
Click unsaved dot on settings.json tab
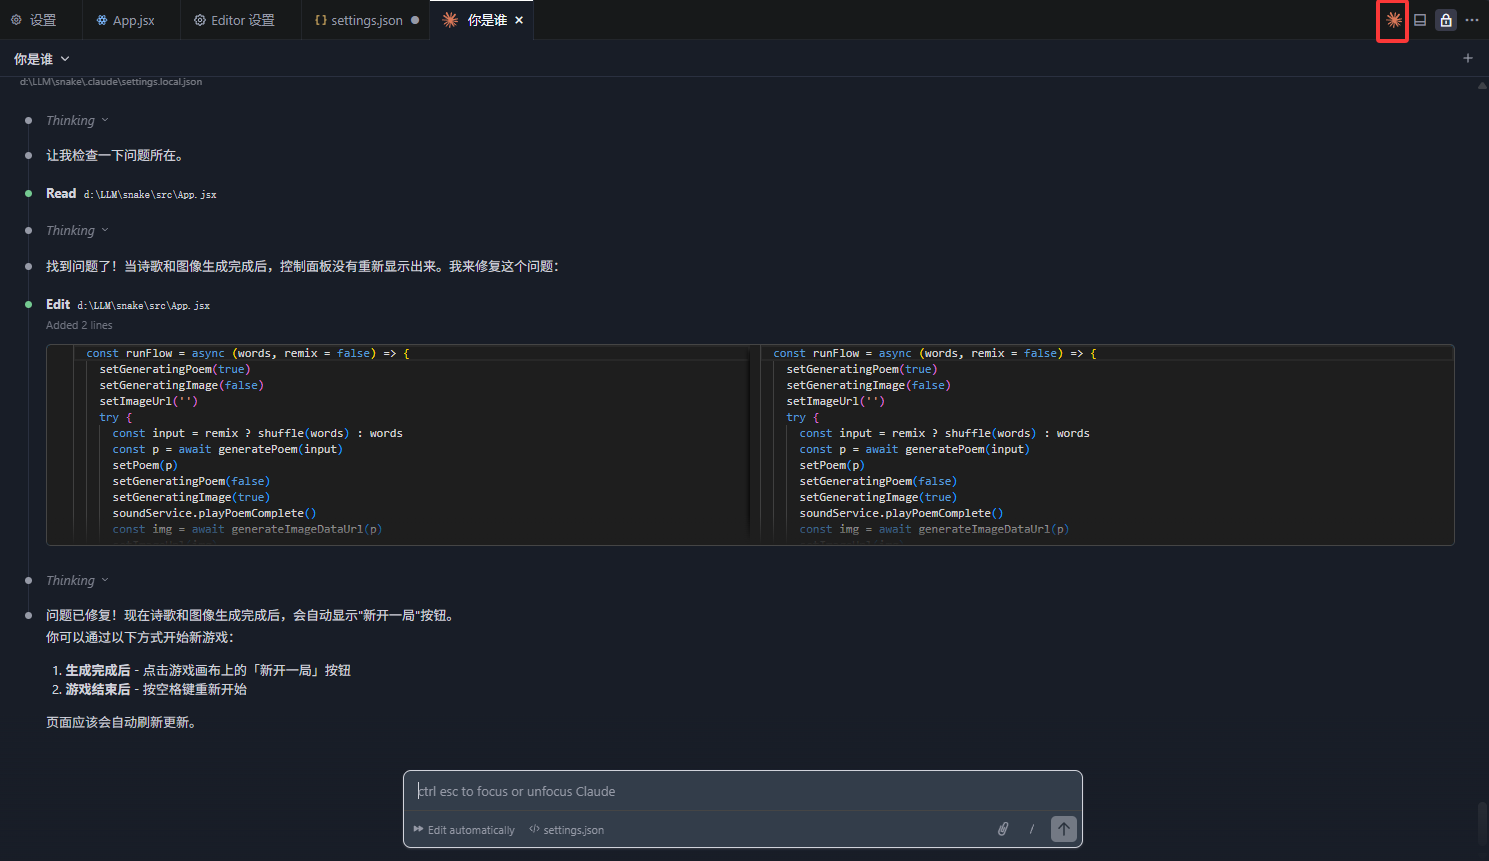415,20
